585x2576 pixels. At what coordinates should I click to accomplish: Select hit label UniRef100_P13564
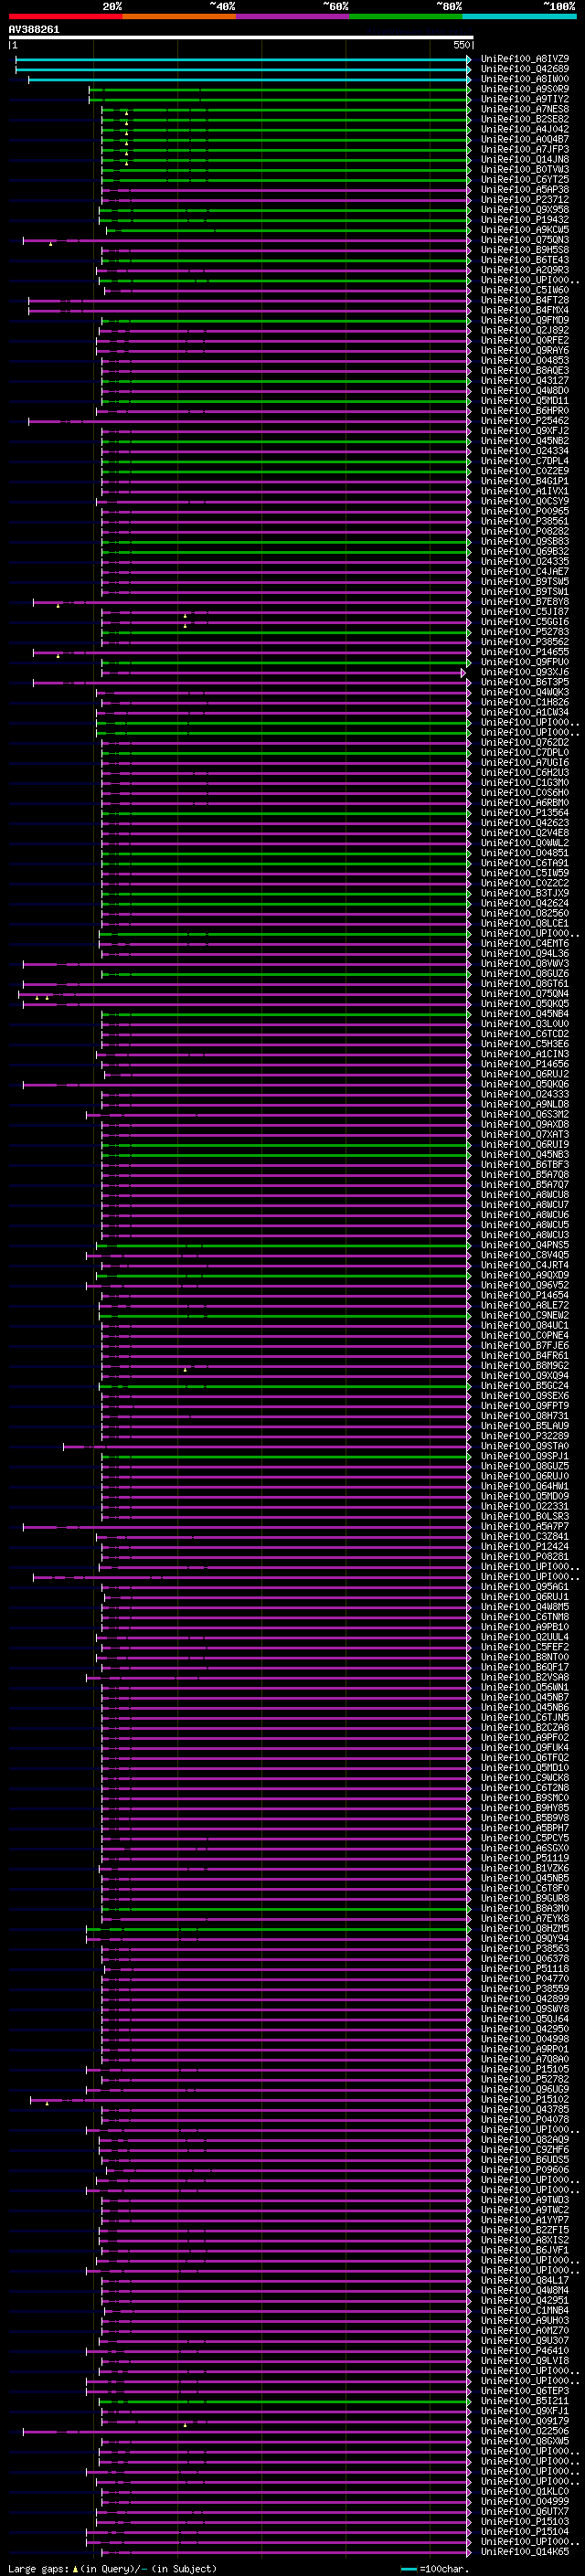coord(525,813)
